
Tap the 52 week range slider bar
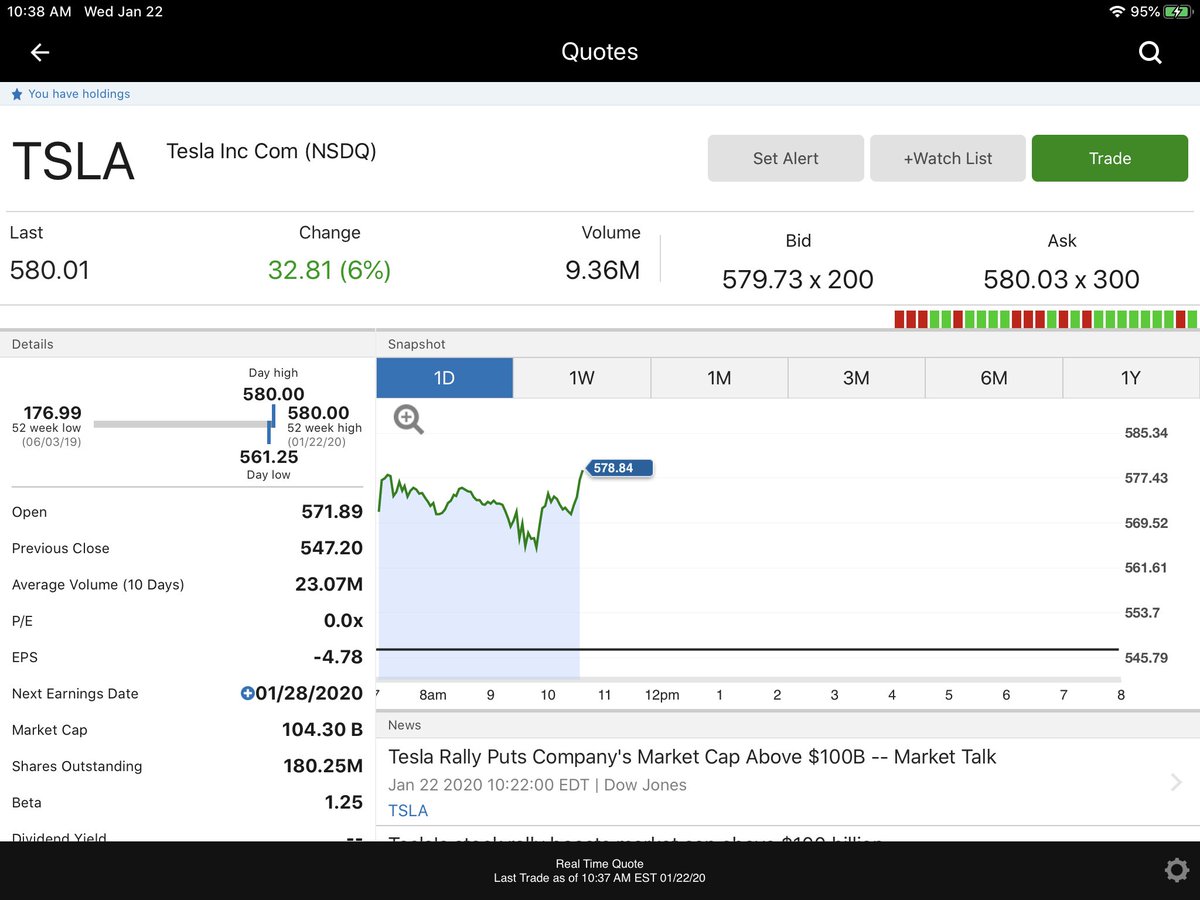click(x=184, y=424)
